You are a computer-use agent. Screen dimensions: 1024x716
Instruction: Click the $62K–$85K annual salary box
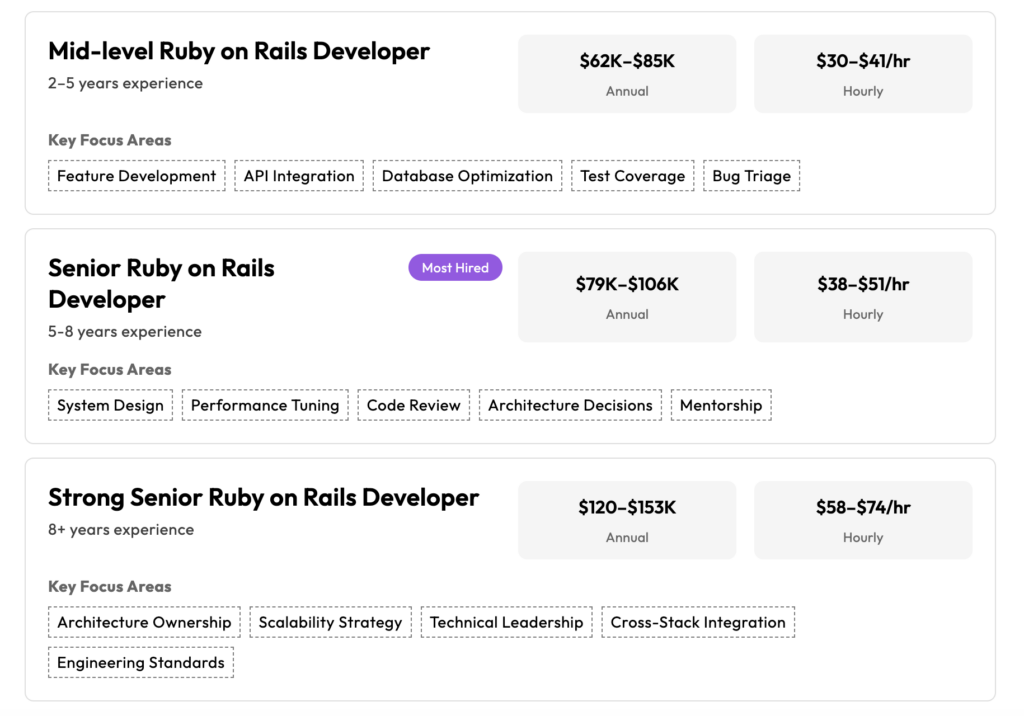(627, 74)
